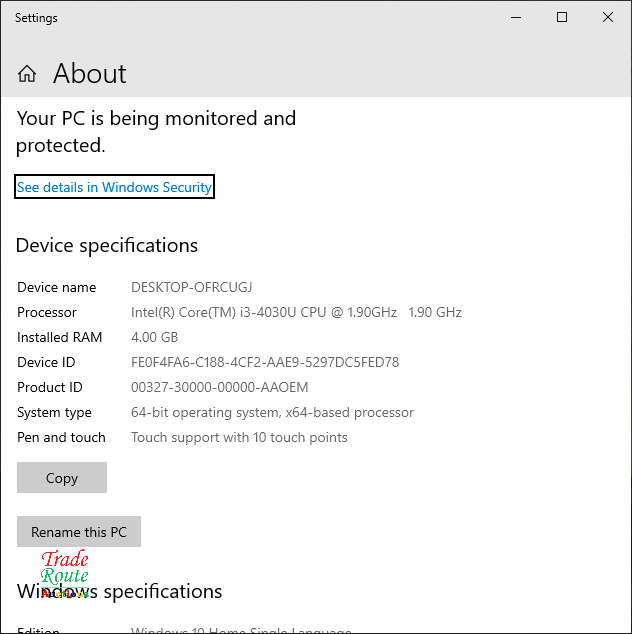This screenshot has height=634, width=632.
Task: Minimize the Settings window
Action: [x=516, y=17]
